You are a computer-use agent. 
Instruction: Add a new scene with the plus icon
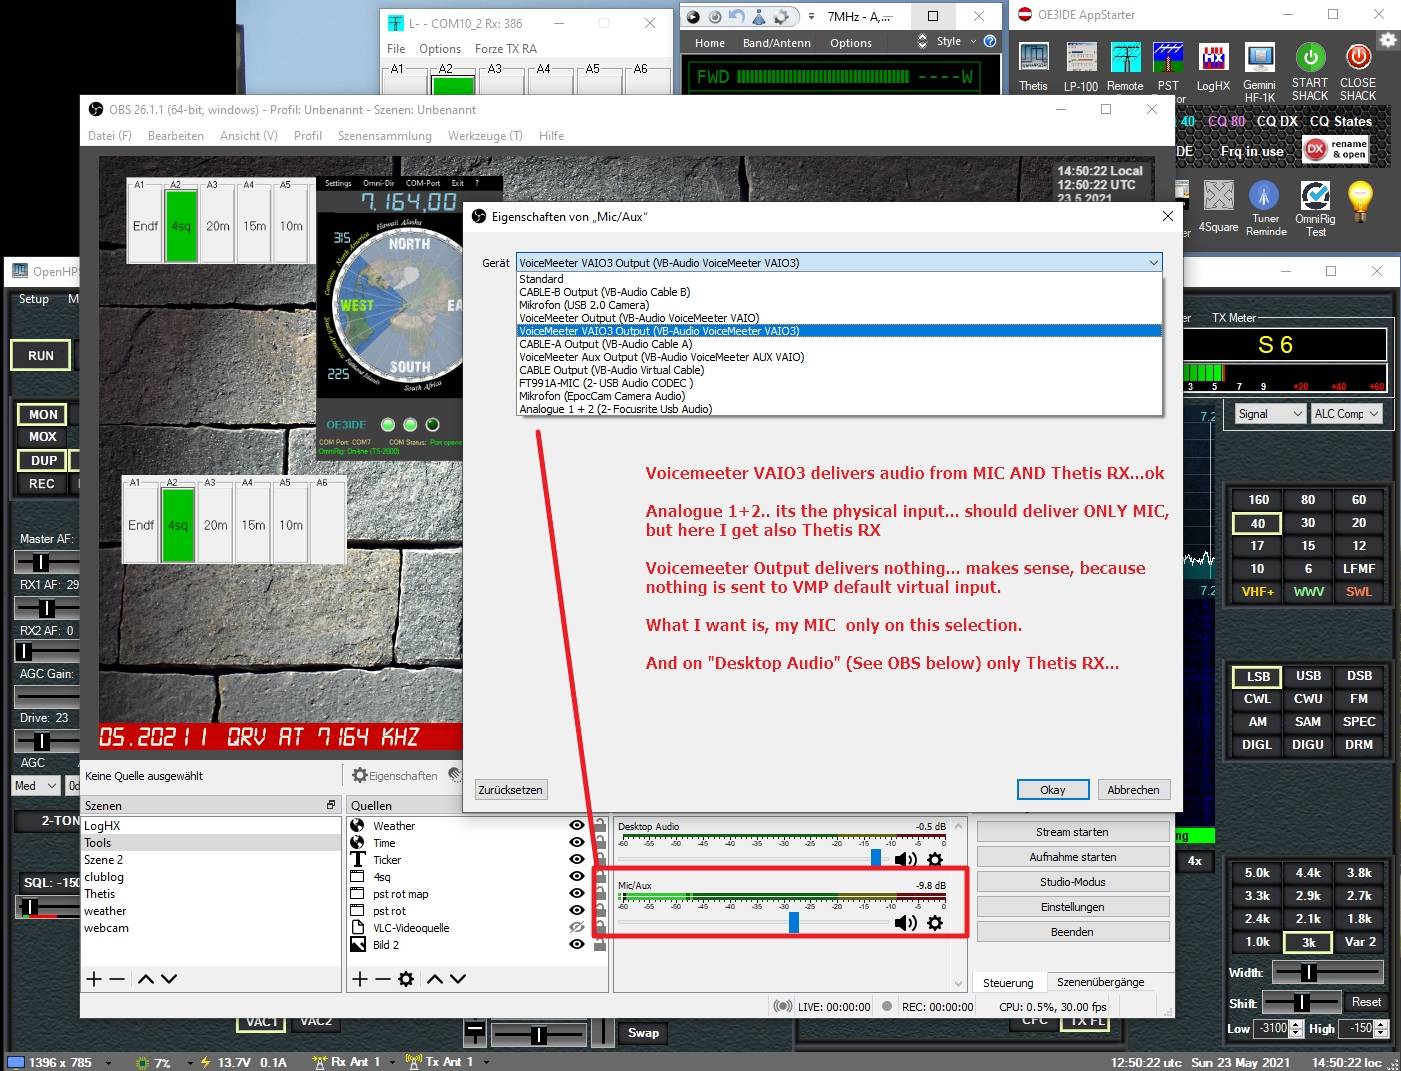tap(94, 979)
